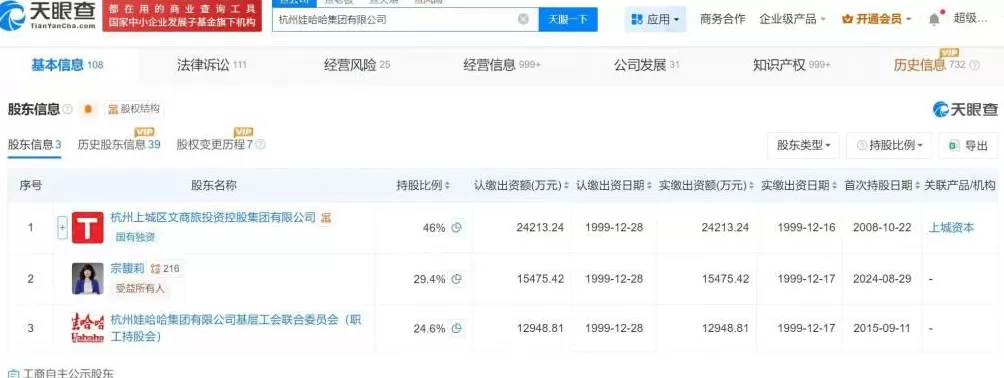Viewport: 1004px width, 378px height.
Task: Switch to the 经营信息 tab
Action: click(x=502, y=65)
